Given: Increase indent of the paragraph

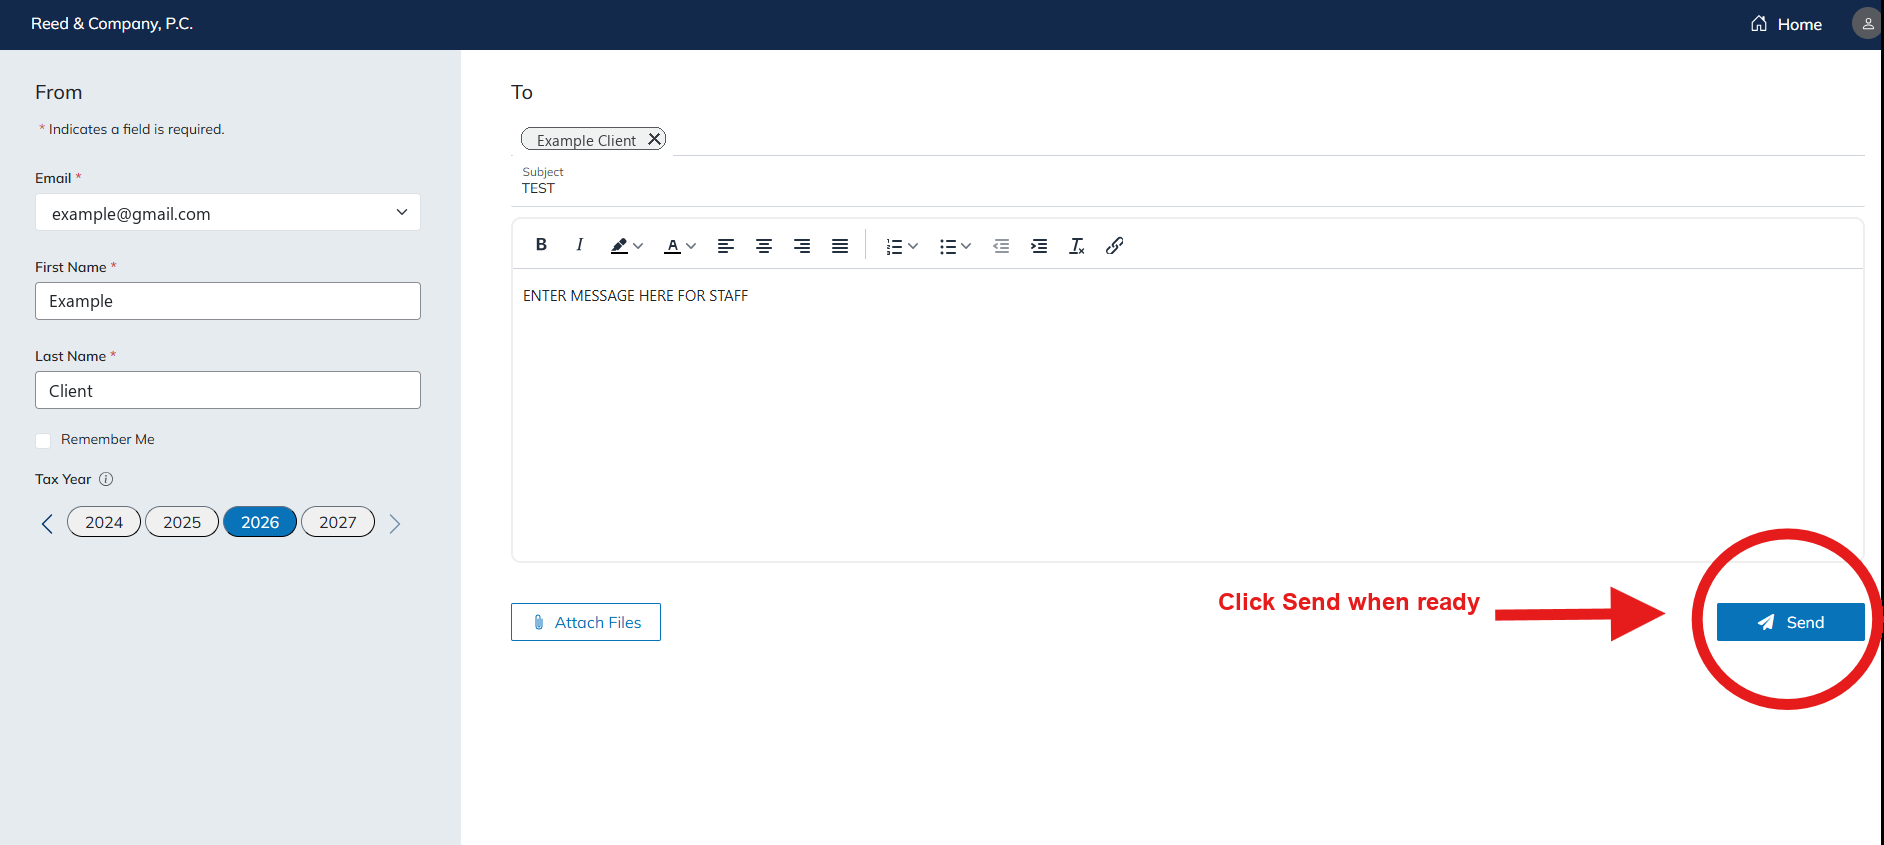Looking at the screenshot, I should coord(1039,246).
